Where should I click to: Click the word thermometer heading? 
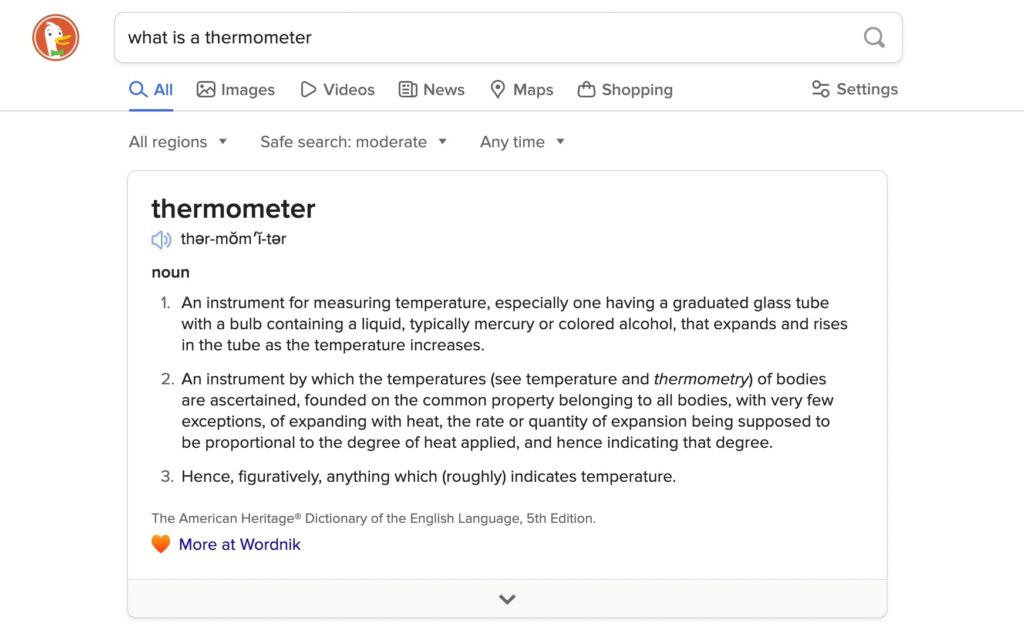point(233,210)
